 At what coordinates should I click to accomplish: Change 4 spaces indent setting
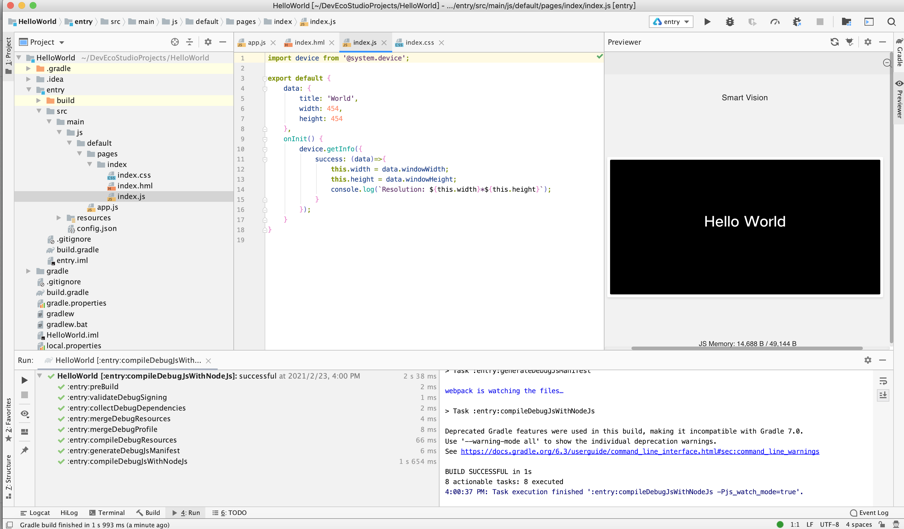point(858,524)
